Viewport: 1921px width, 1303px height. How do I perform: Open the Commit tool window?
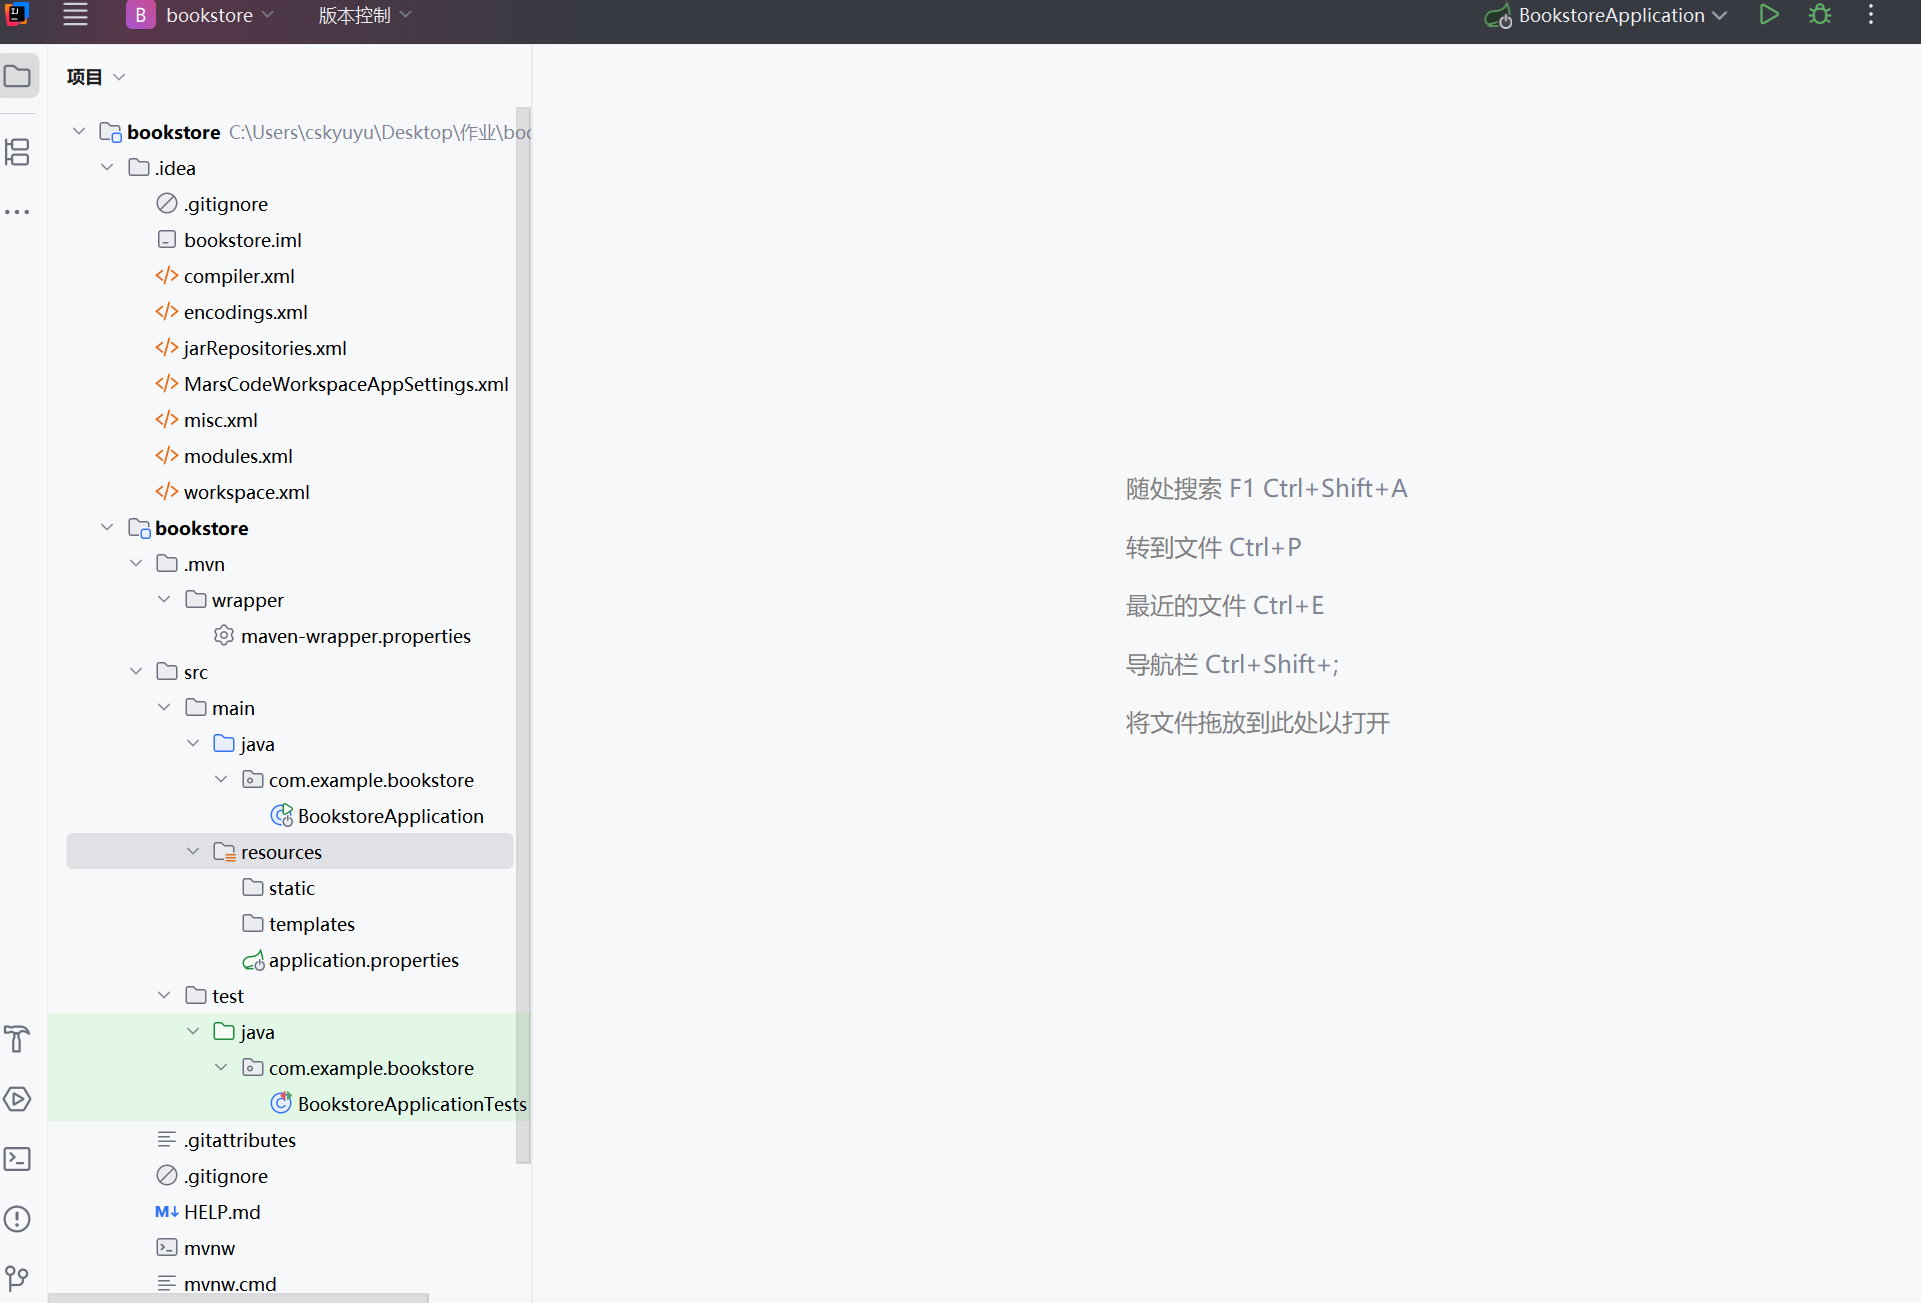click(x=18, y=152)
